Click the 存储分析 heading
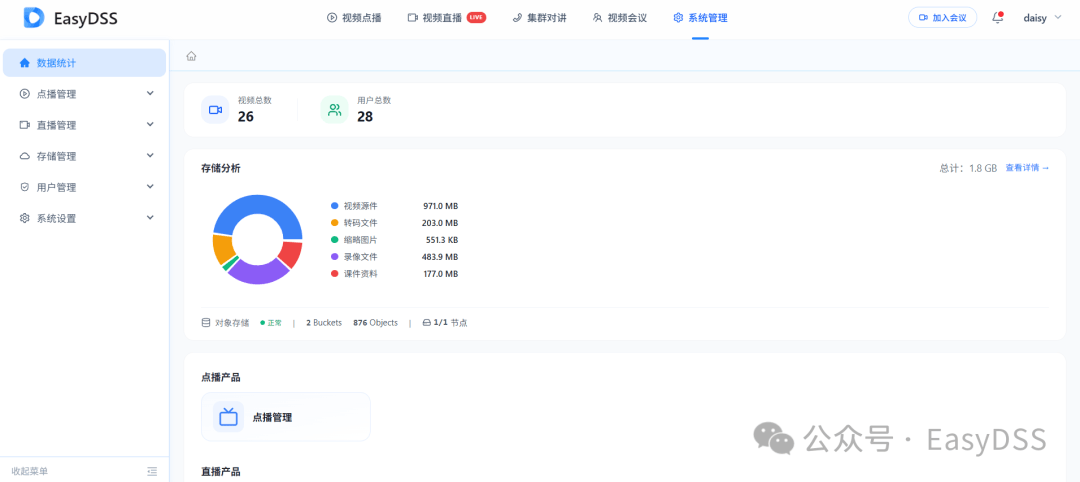 click(221, 168)
